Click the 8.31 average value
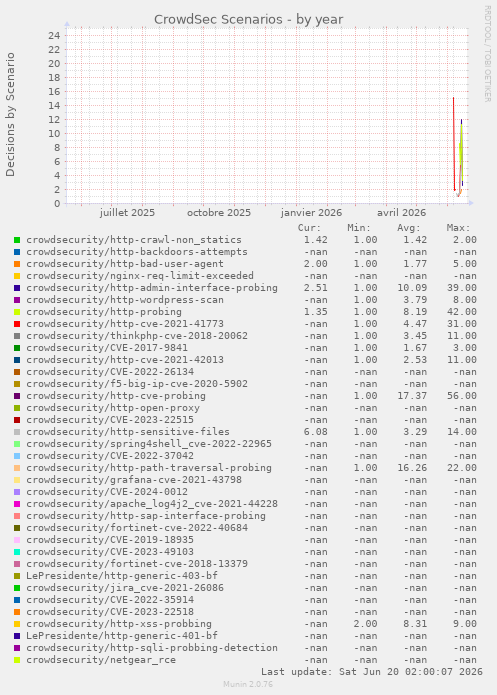This screenshot has height=695, width=497. click(415, 624)
